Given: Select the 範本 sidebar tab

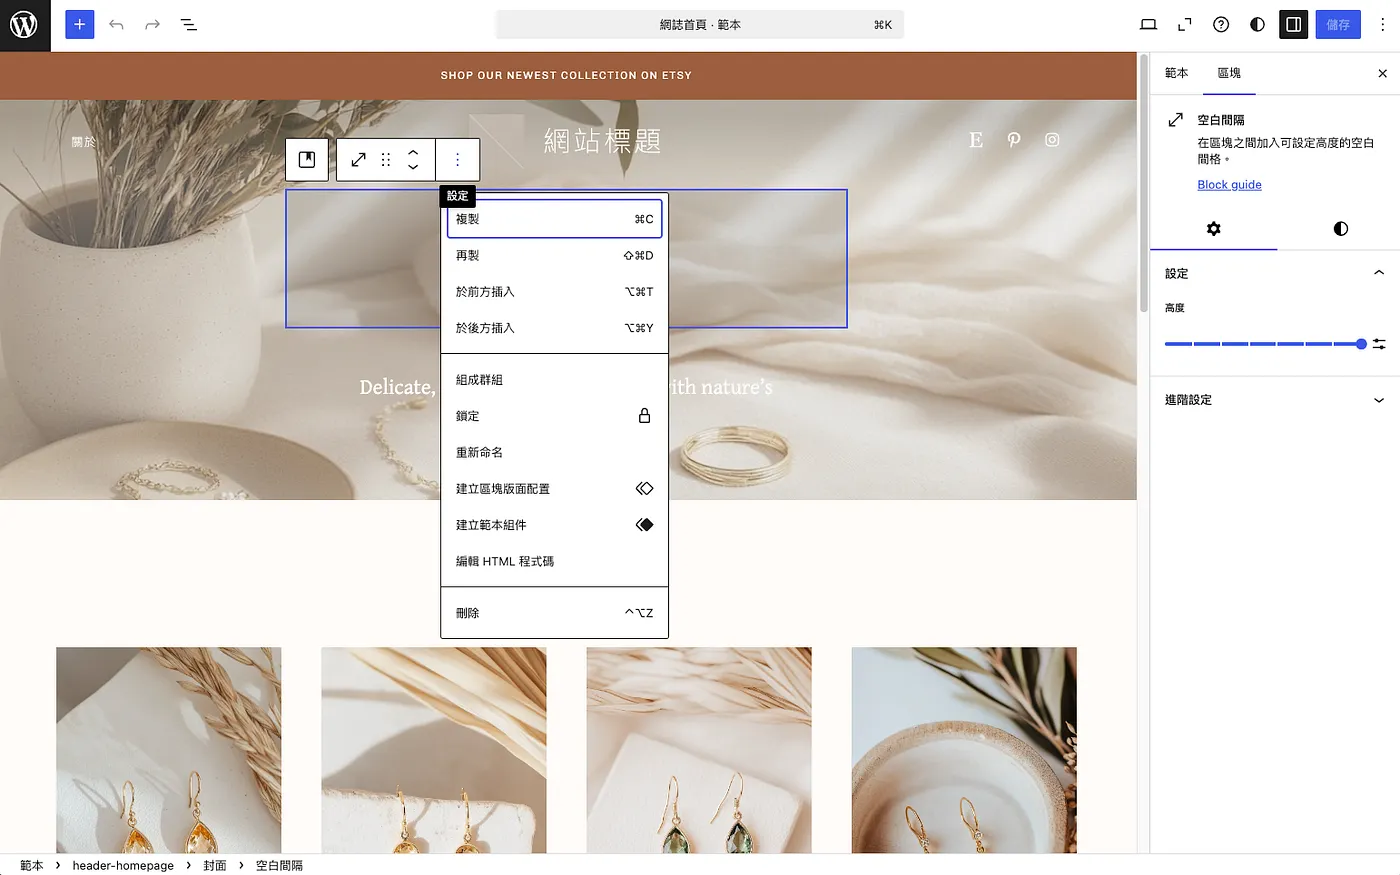Looking at the screenshot, I should pyautogui.click(x=1176, y=73).
